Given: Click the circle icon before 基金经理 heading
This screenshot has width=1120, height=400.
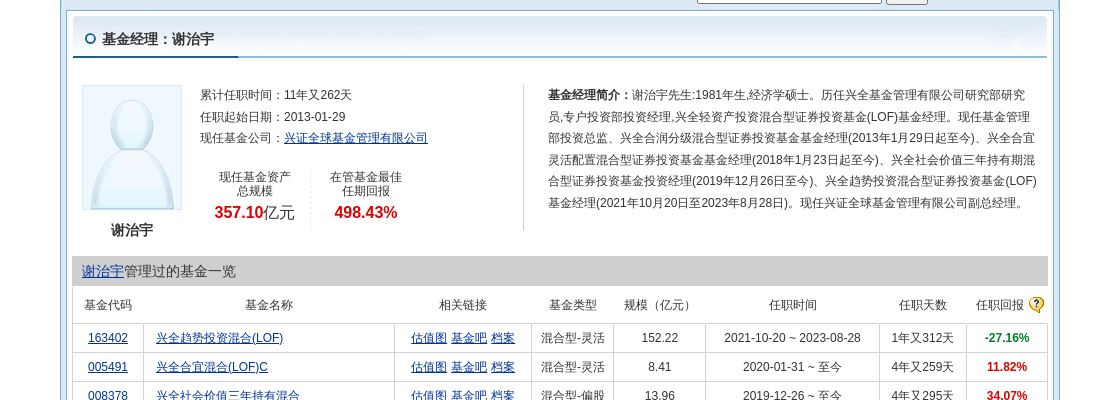Looking at the screenshot, I should (x=90, y=39).
